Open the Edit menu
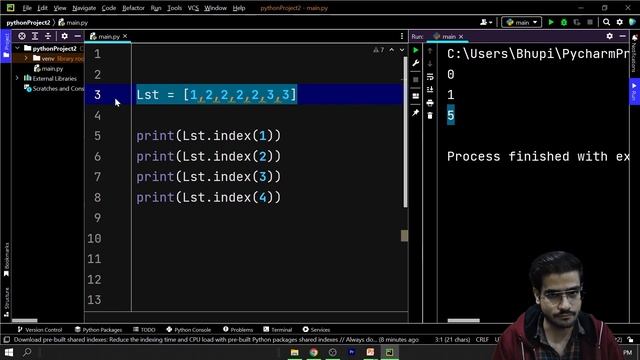This screenshot has height=360, width=640. click(x=42, y=8)
